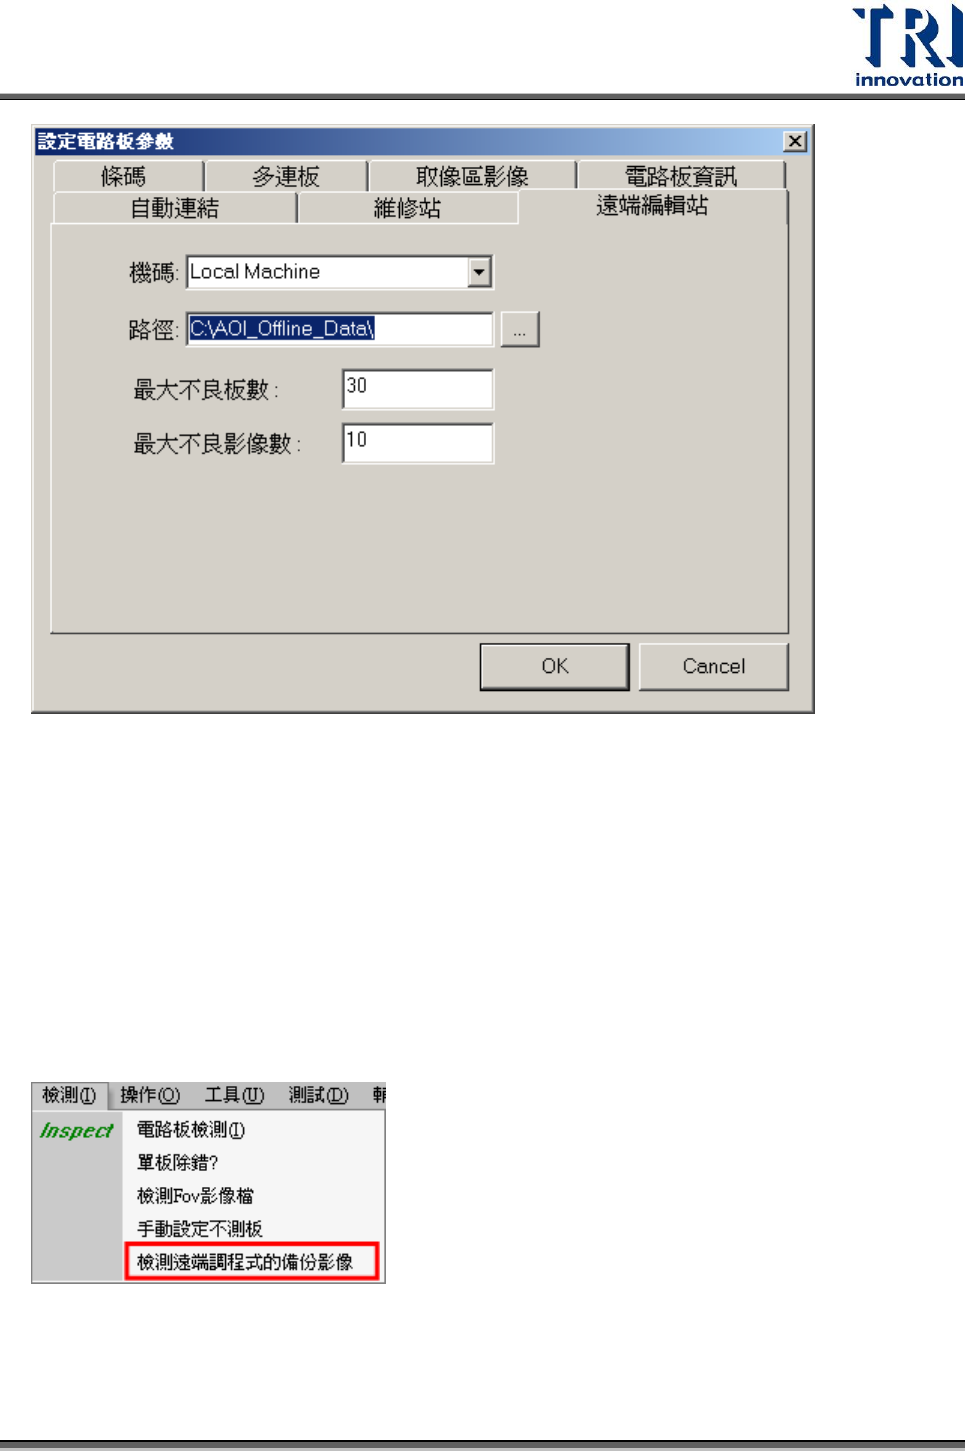965x1451 pixels.
Task: Select the 取像區影像 tab
Action: click(x=472, y=176)
